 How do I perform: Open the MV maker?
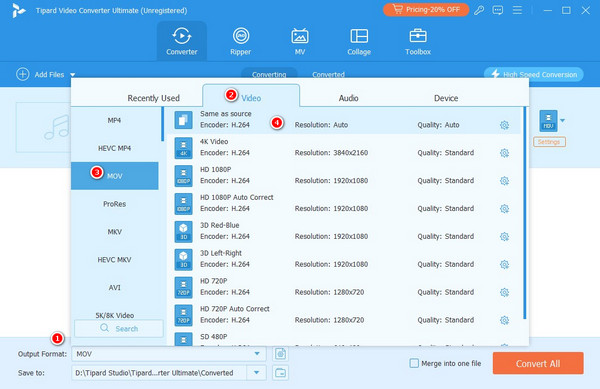[300, 41]
